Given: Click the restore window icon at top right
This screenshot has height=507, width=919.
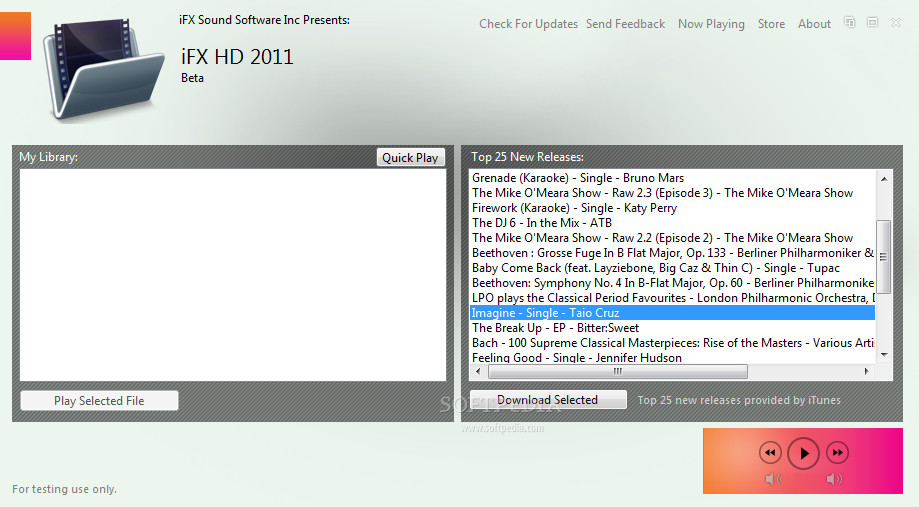Looking at the screenshot, I should click(x=849, y=22).
